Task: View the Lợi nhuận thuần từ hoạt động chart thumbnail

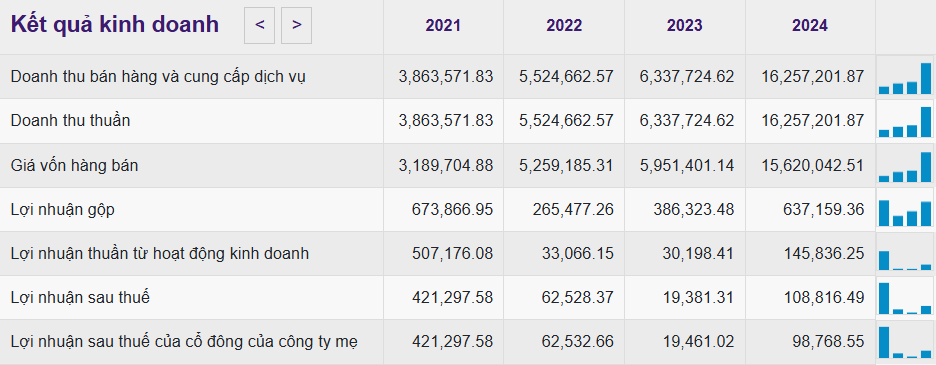Action: [905, 254]
